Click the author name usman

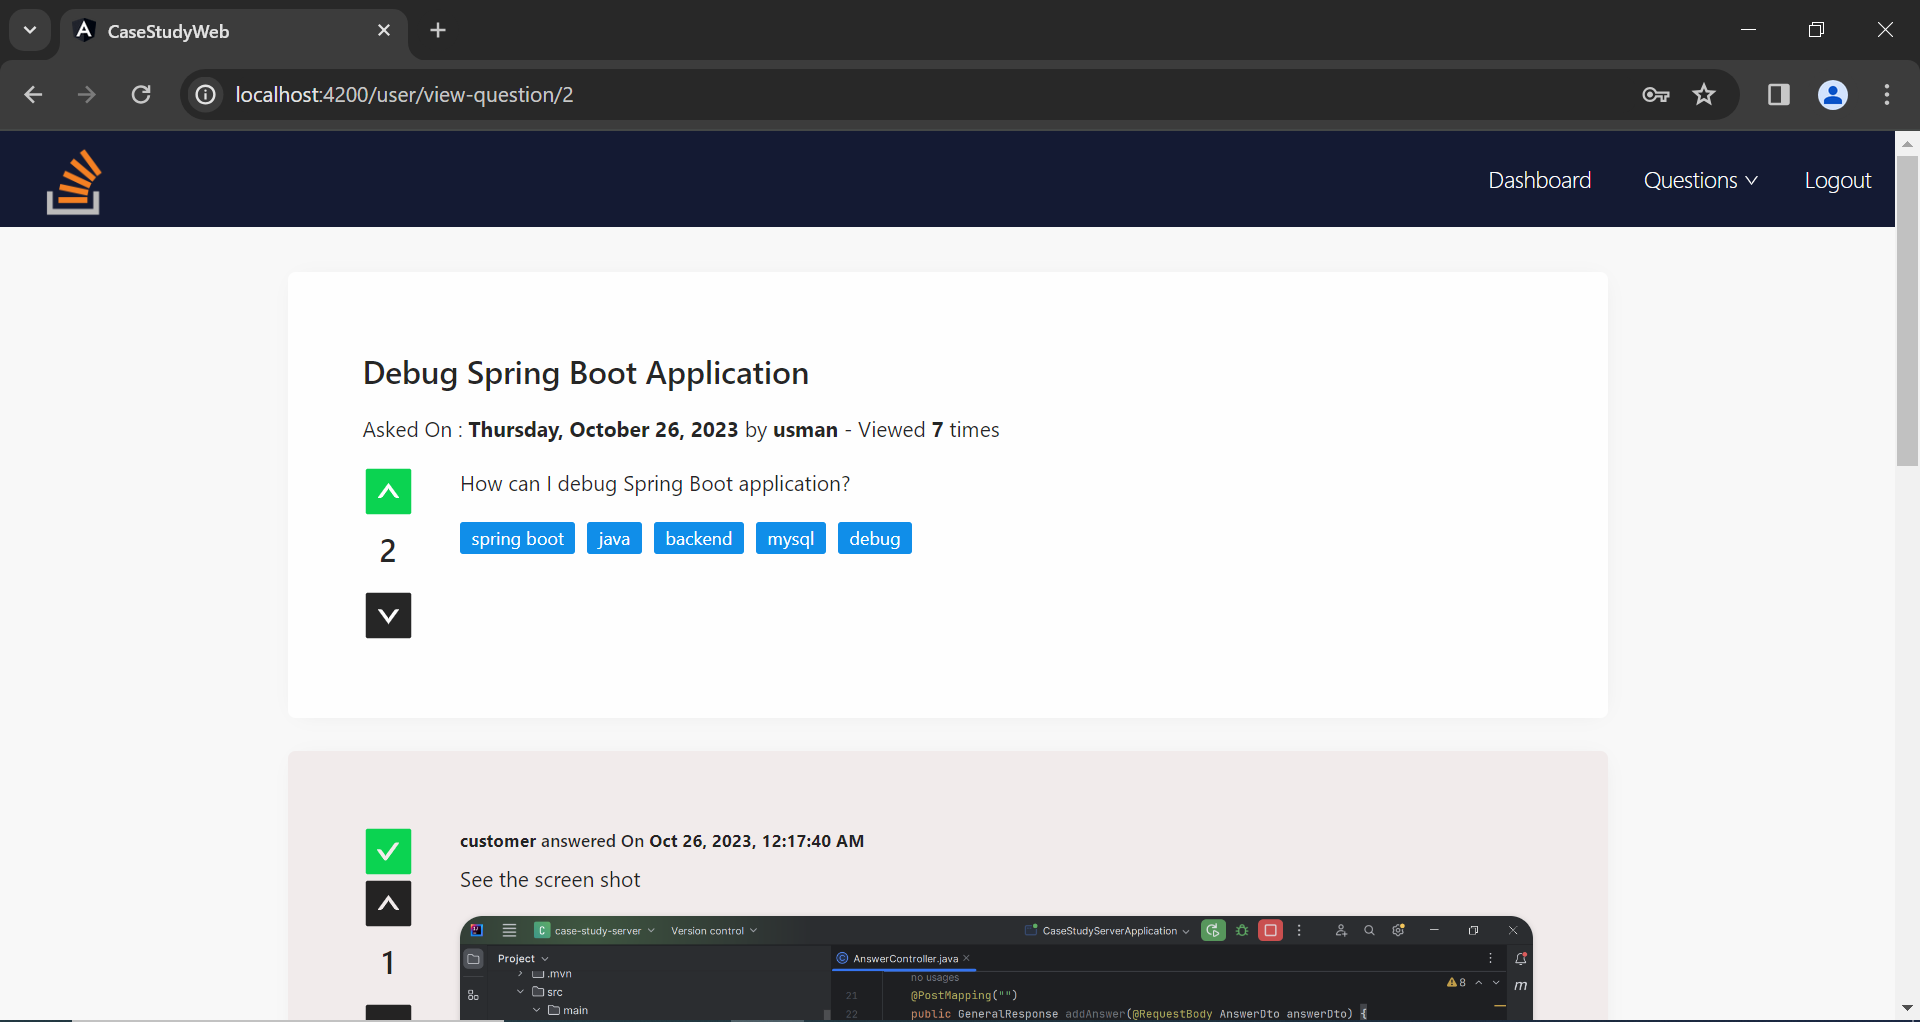[x=805, y=430]
